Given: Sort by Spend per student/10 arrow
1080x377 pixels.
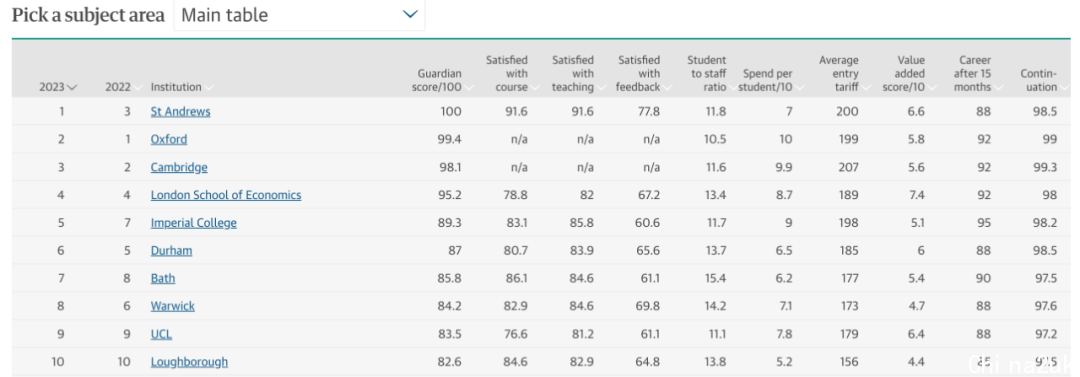Looking at the screenshot, I should pyautogui.click(x=799, y=88).
